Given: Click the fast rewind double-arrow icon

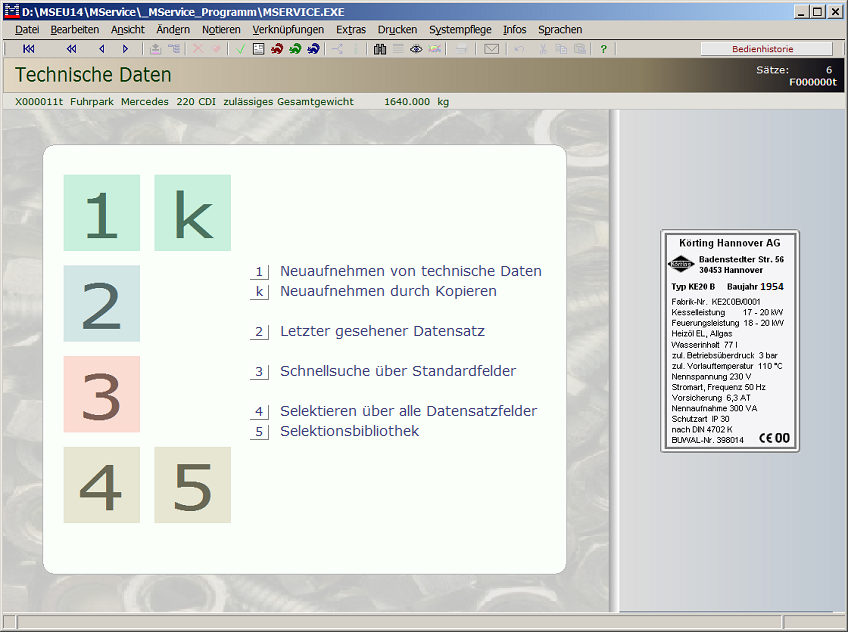Looking at the screenshot, I should pyautogui.click(x=71, y=49).
